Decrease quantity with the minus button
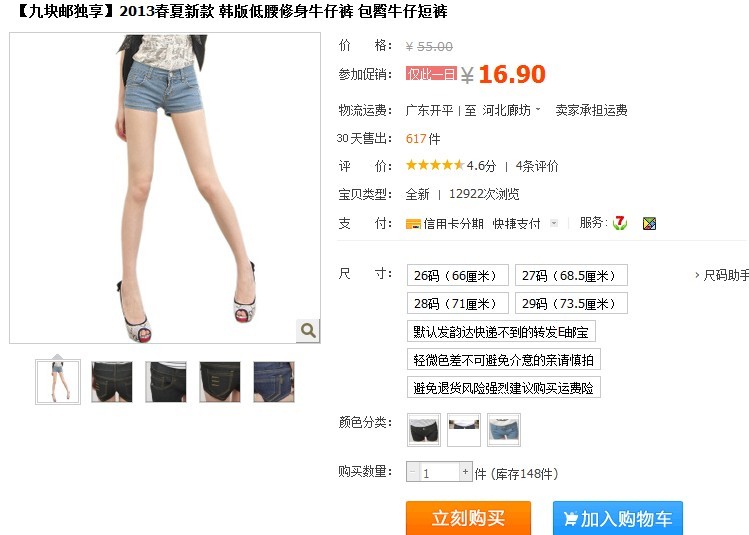The height and width of the screenshot is (535, 749). (413, 472)
